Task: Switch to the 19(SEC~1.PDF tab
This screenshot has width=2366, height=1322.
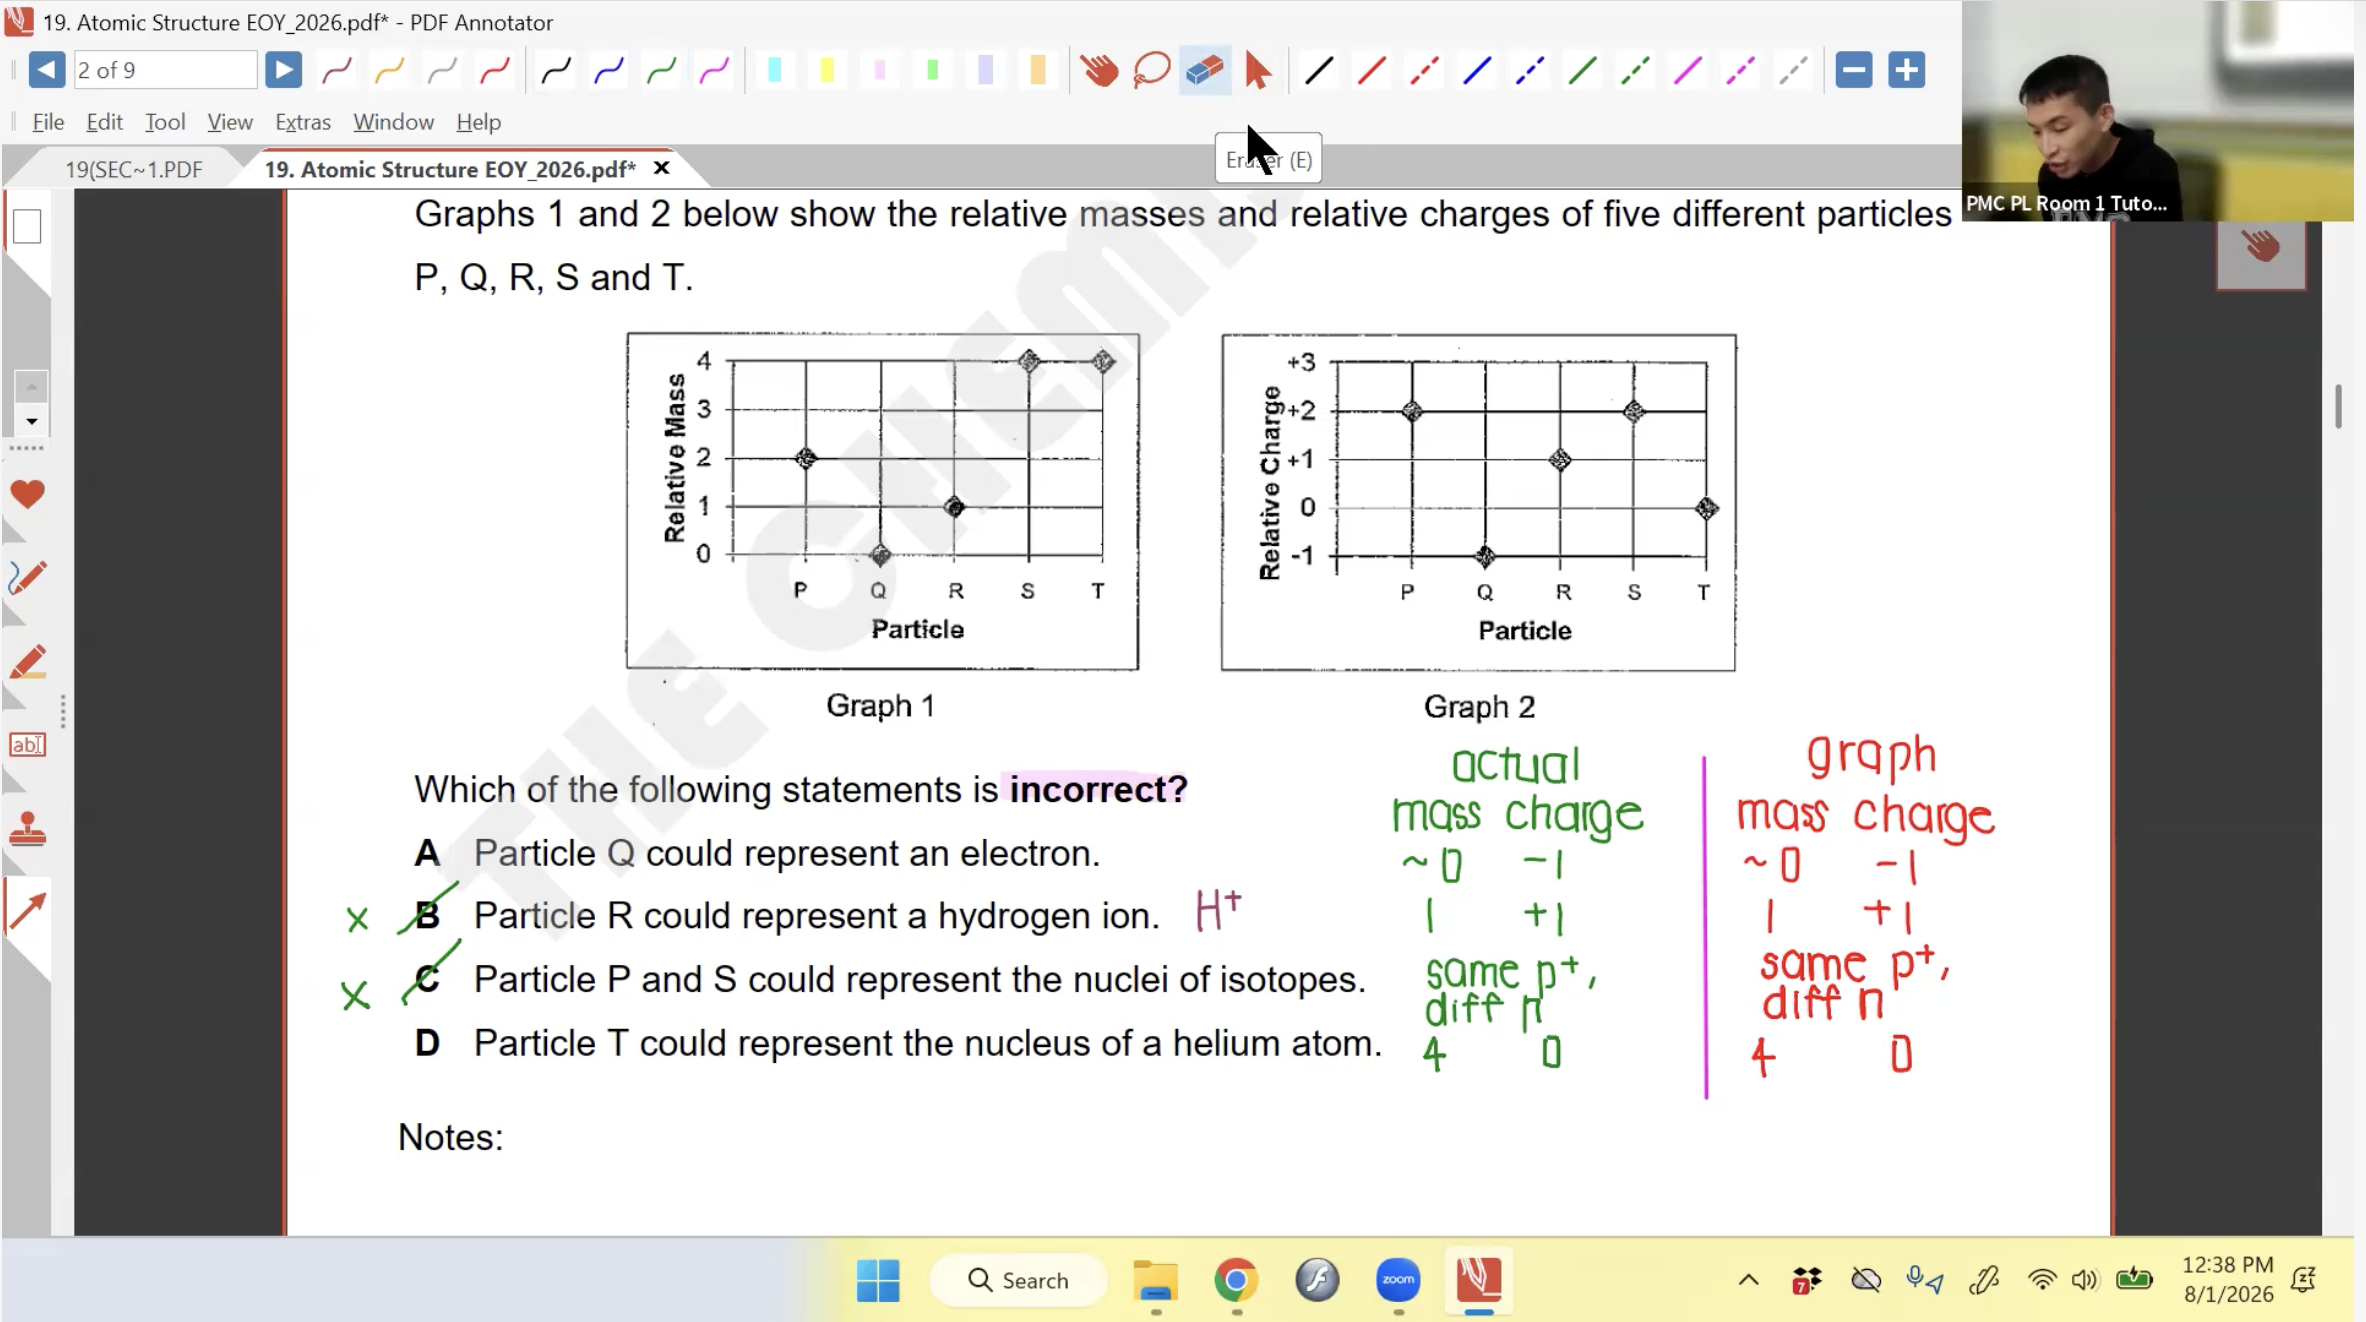Action: [x=134, y=169]
